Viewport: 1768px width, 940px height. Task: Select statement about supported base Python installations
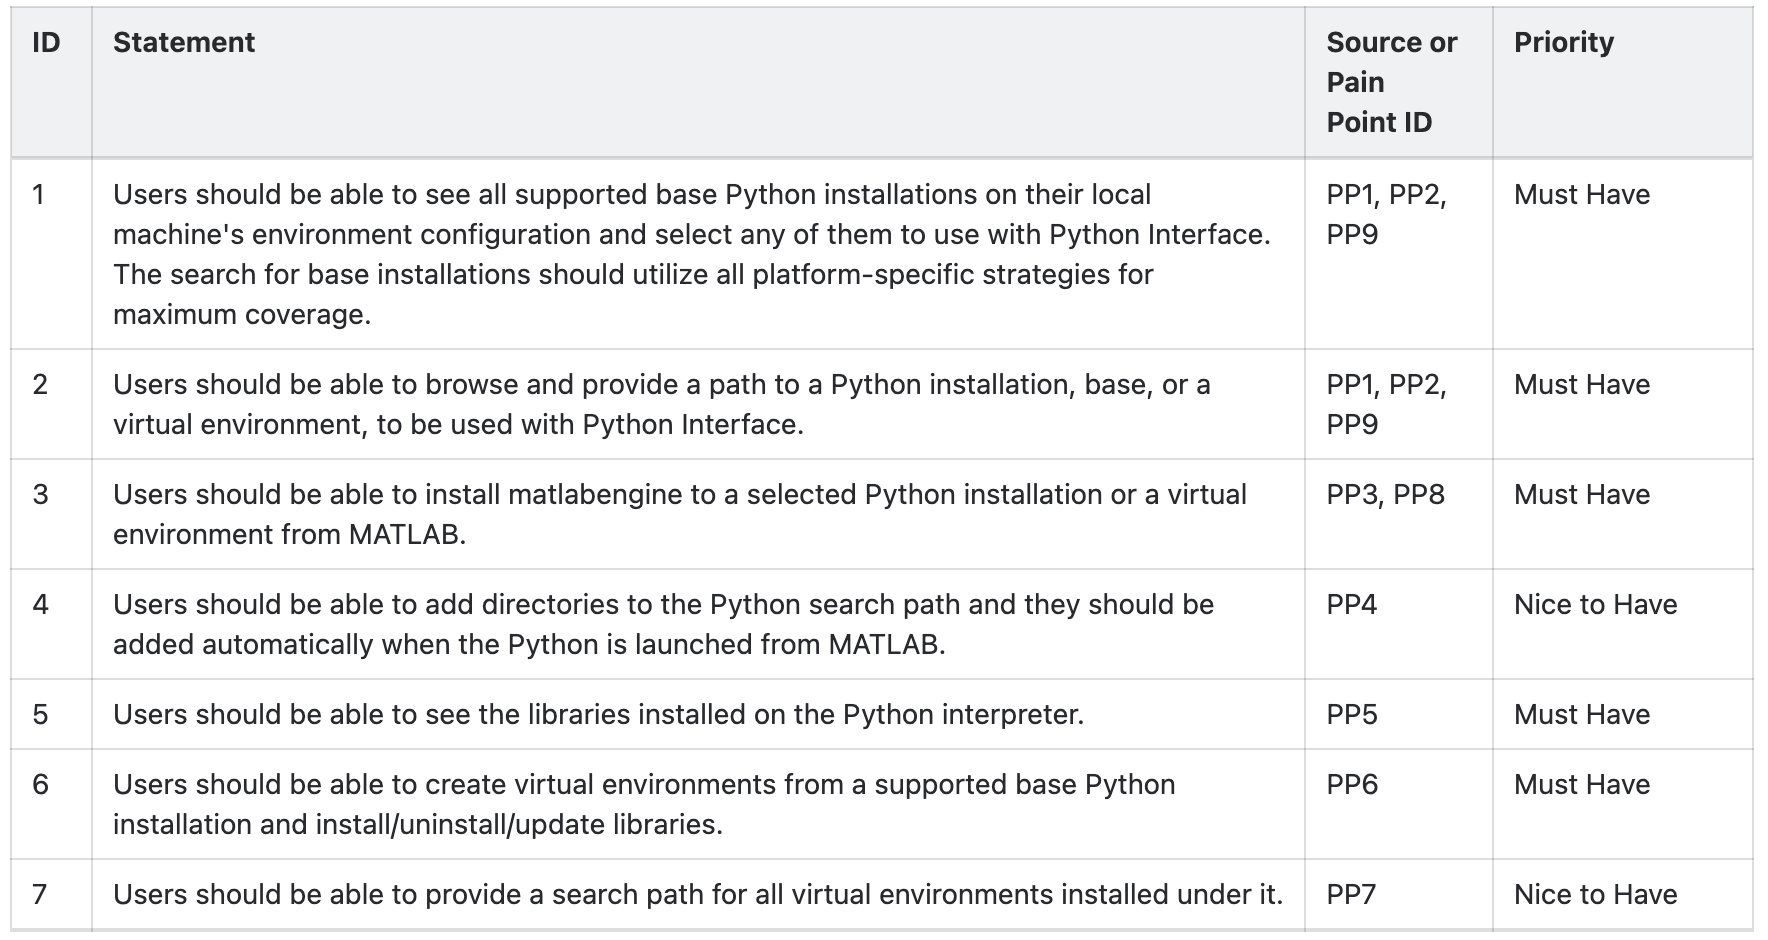(692, 254)
